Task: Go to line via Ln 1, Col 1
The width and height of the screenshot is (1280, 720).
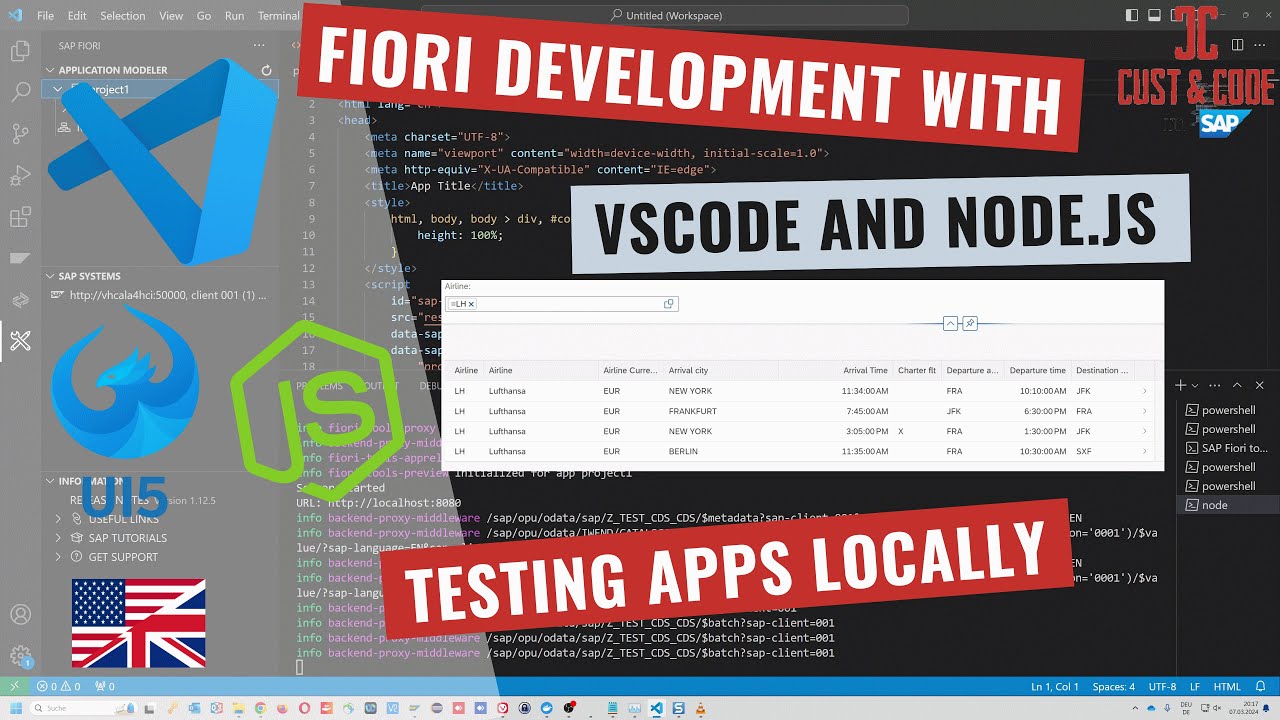Action: (1054, 687)
